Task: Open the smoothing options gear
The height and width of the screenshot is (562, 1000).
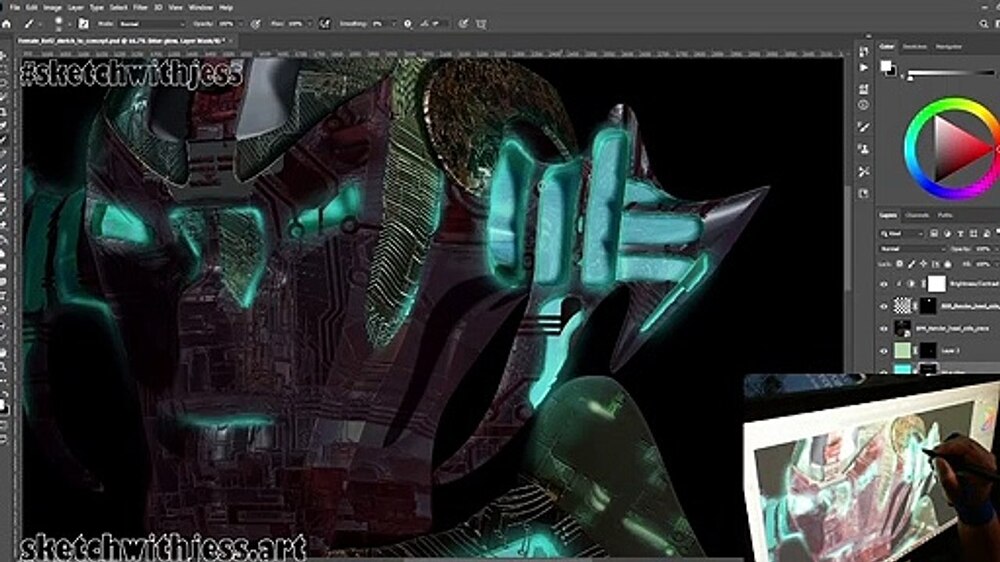Action: 408,24
